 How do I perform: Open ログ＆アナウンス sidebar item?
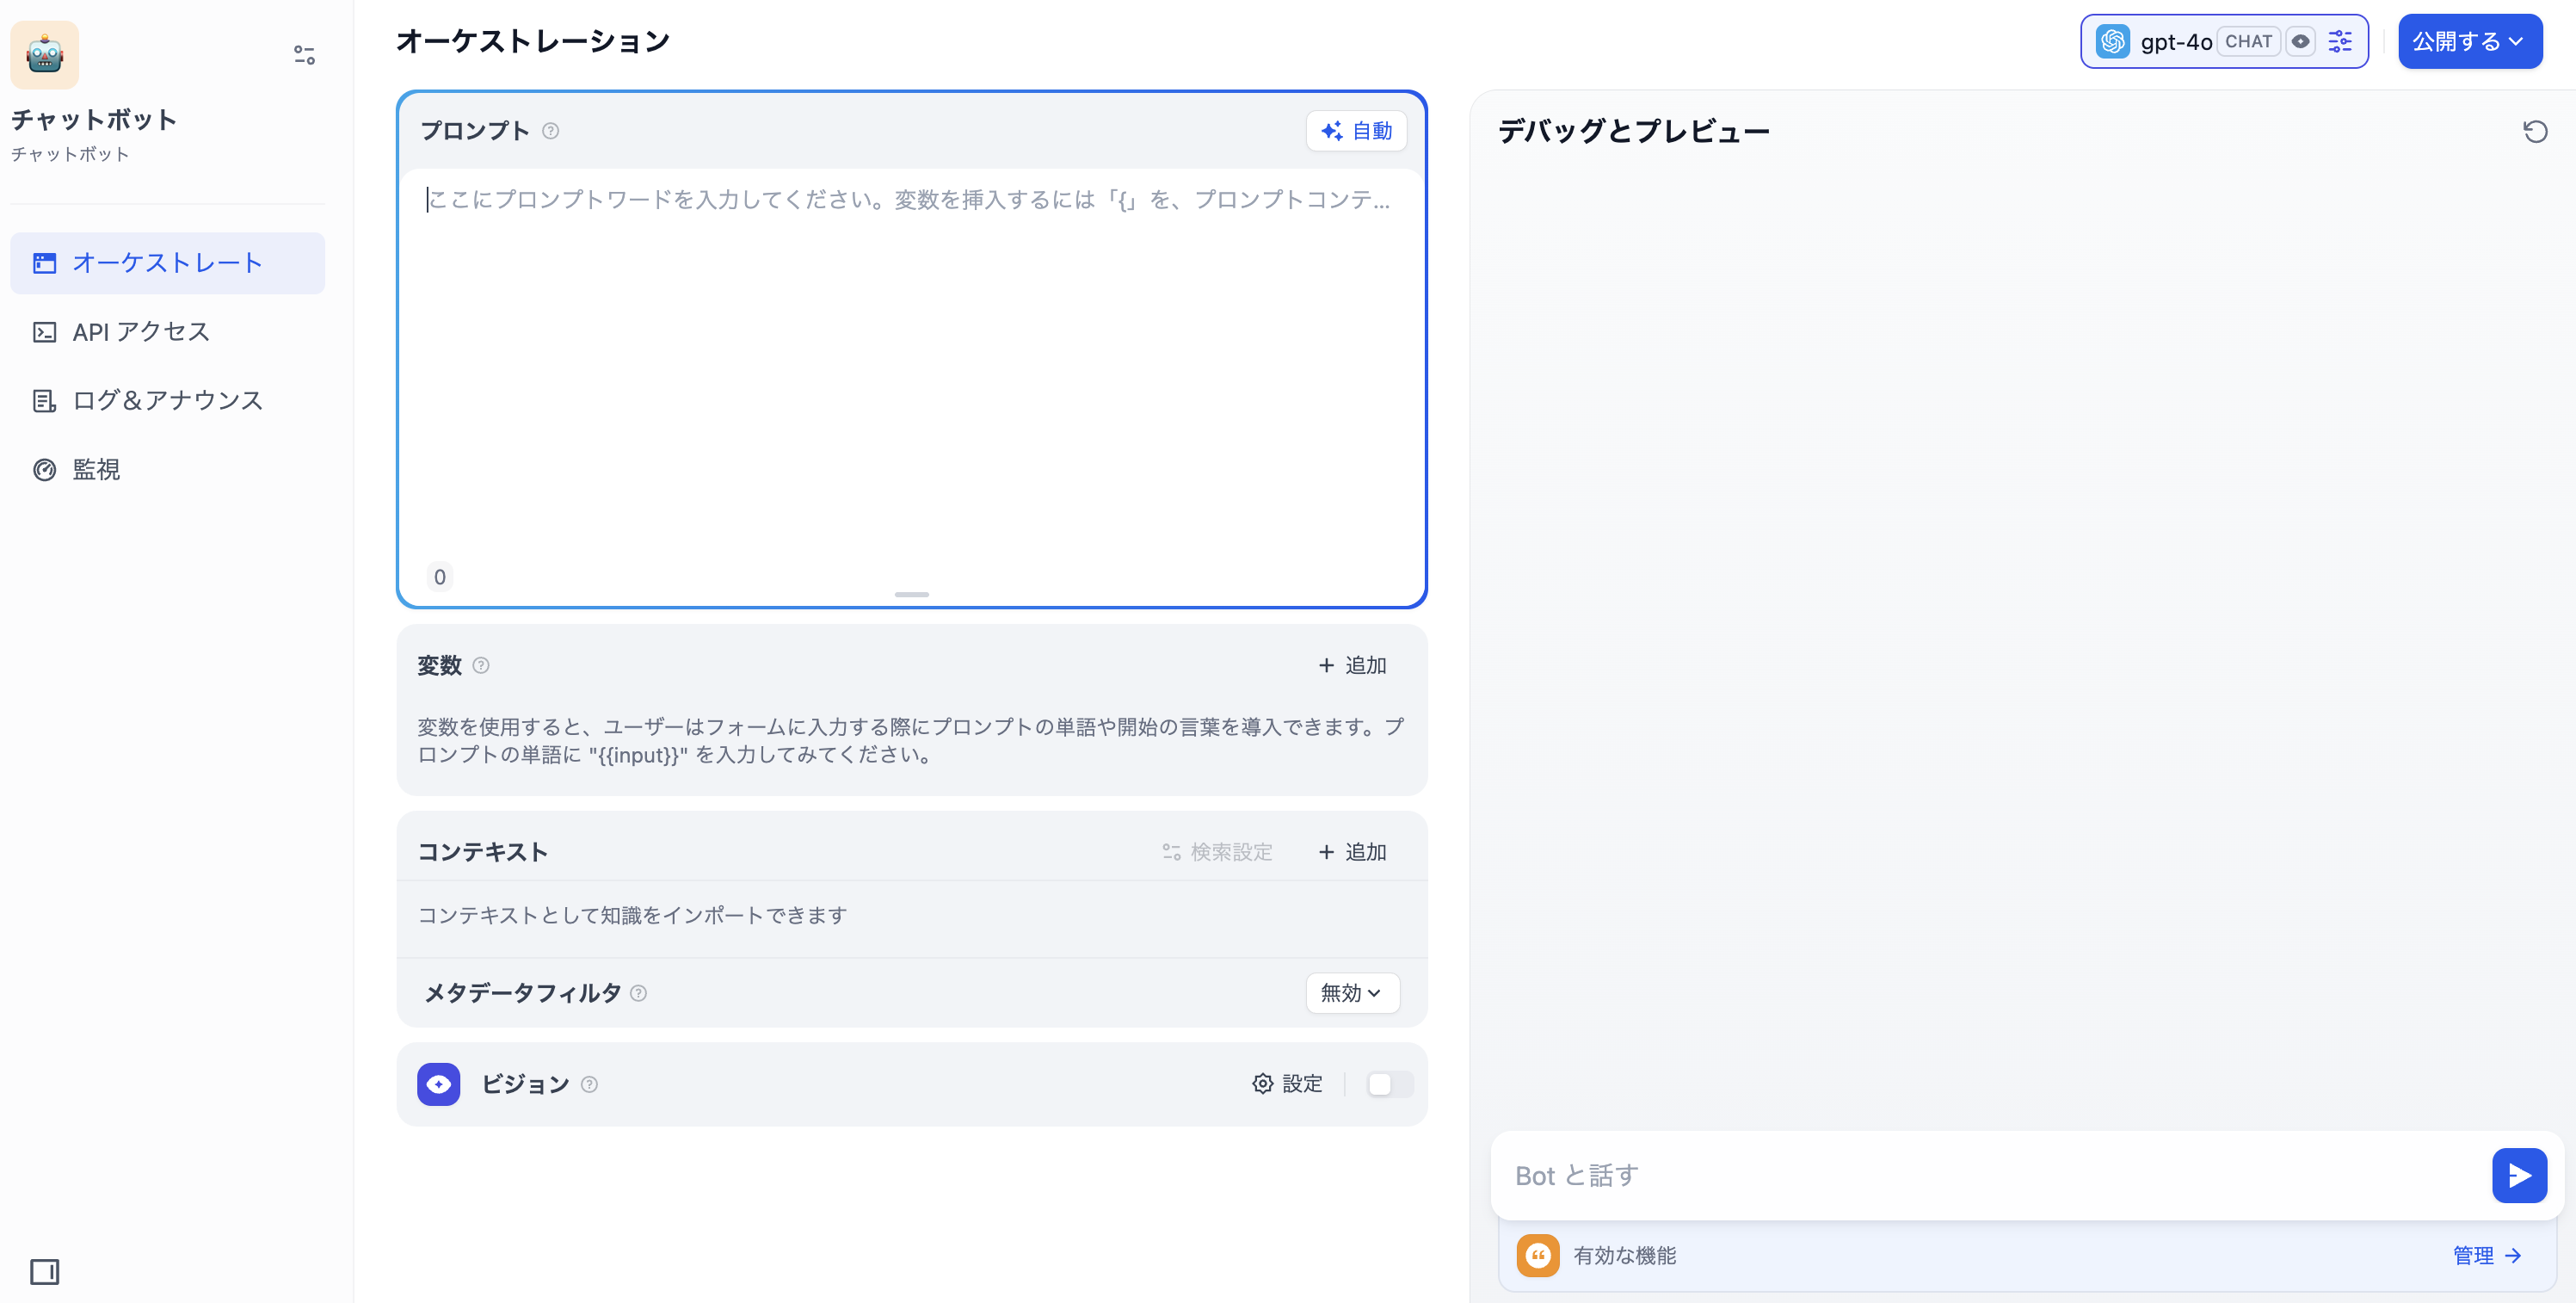[x=167, y=401]
